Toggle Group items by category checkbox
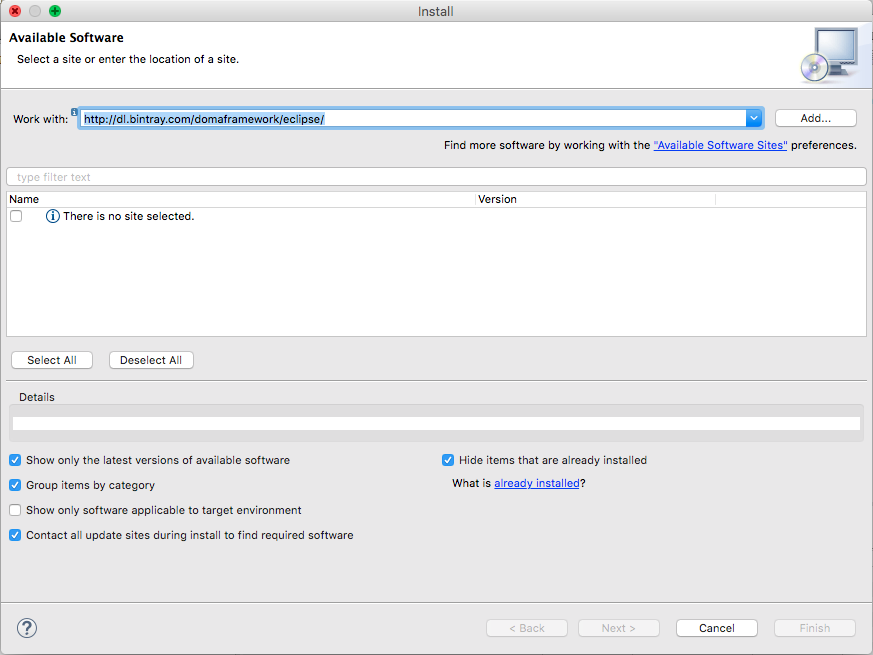The height and width of the screenshot is (655, 873). click(x=15, y=485)
